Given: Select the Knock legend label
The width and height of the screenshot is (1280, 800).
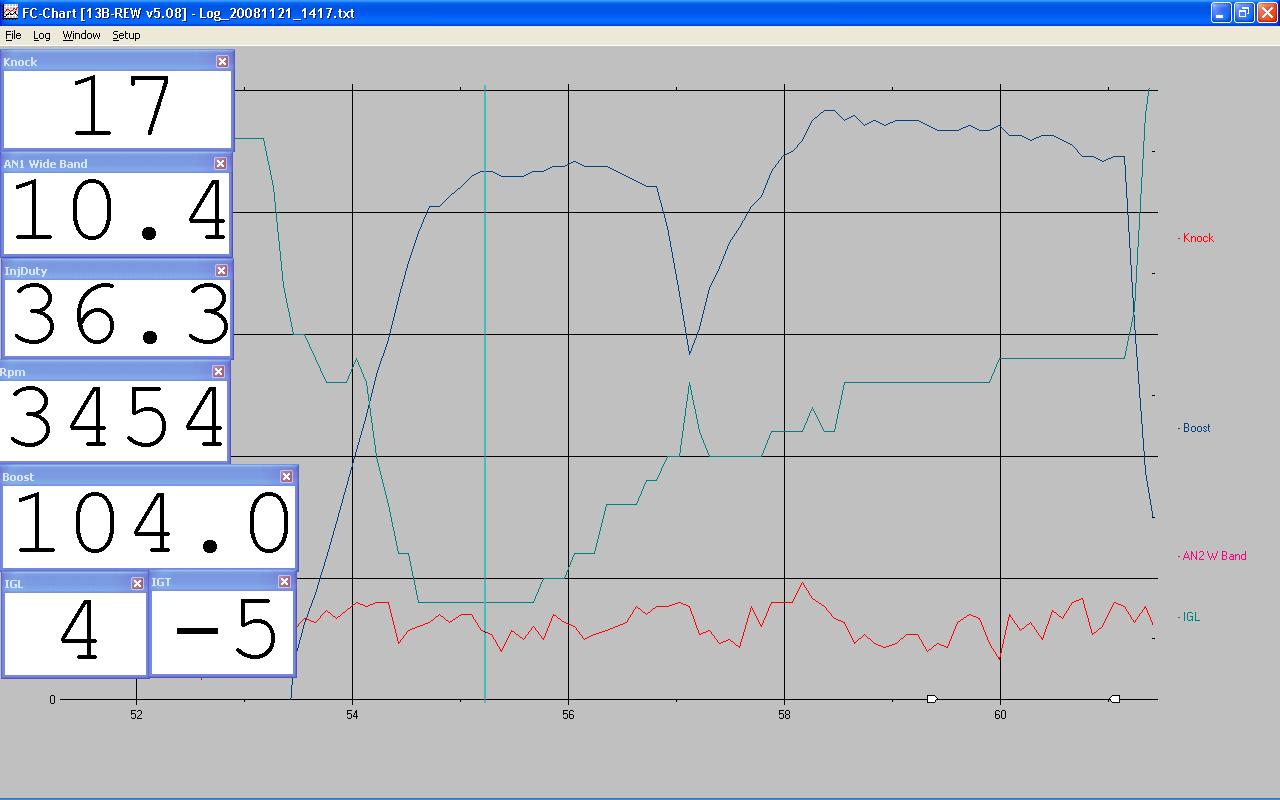Looking at the screenshot, I should pos(1196,238).
